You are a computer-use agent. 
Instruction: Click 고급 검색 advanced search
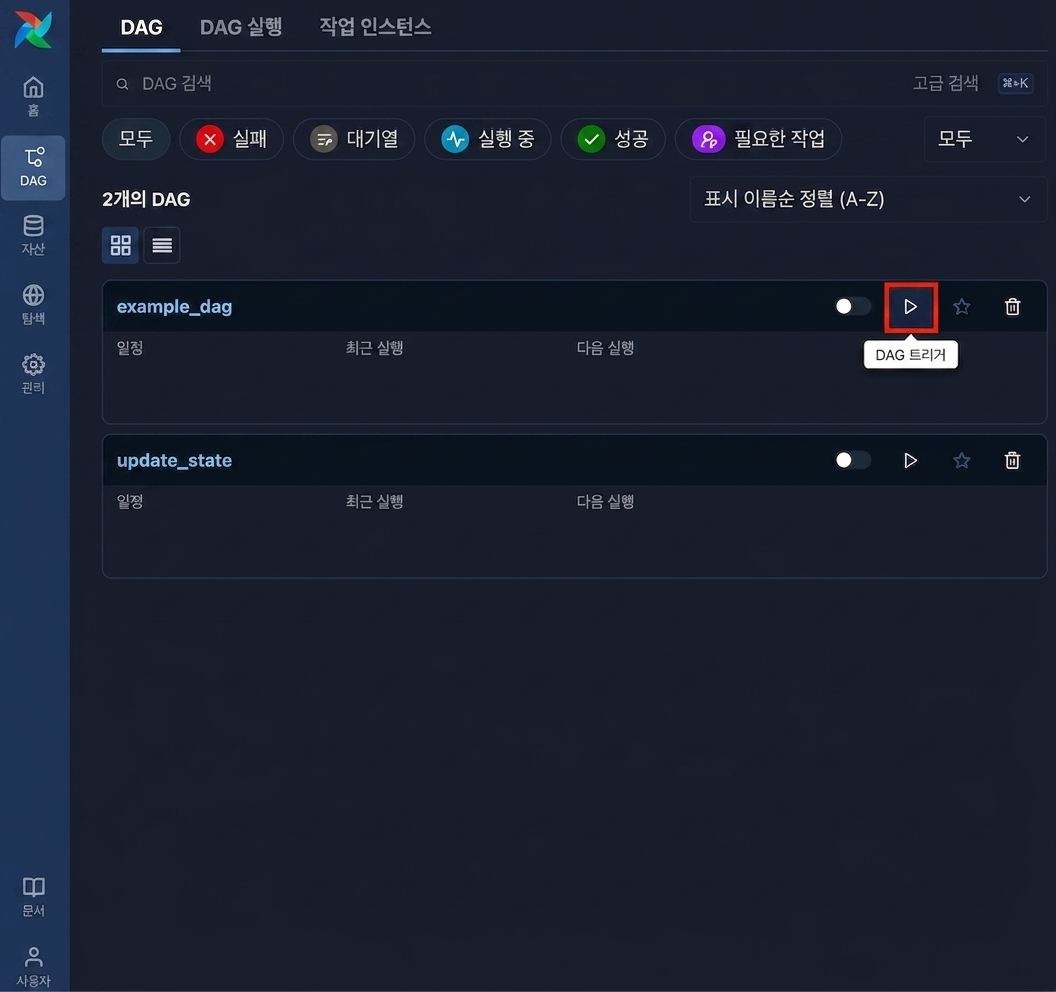pyautogui.click(x=946, y=84)
